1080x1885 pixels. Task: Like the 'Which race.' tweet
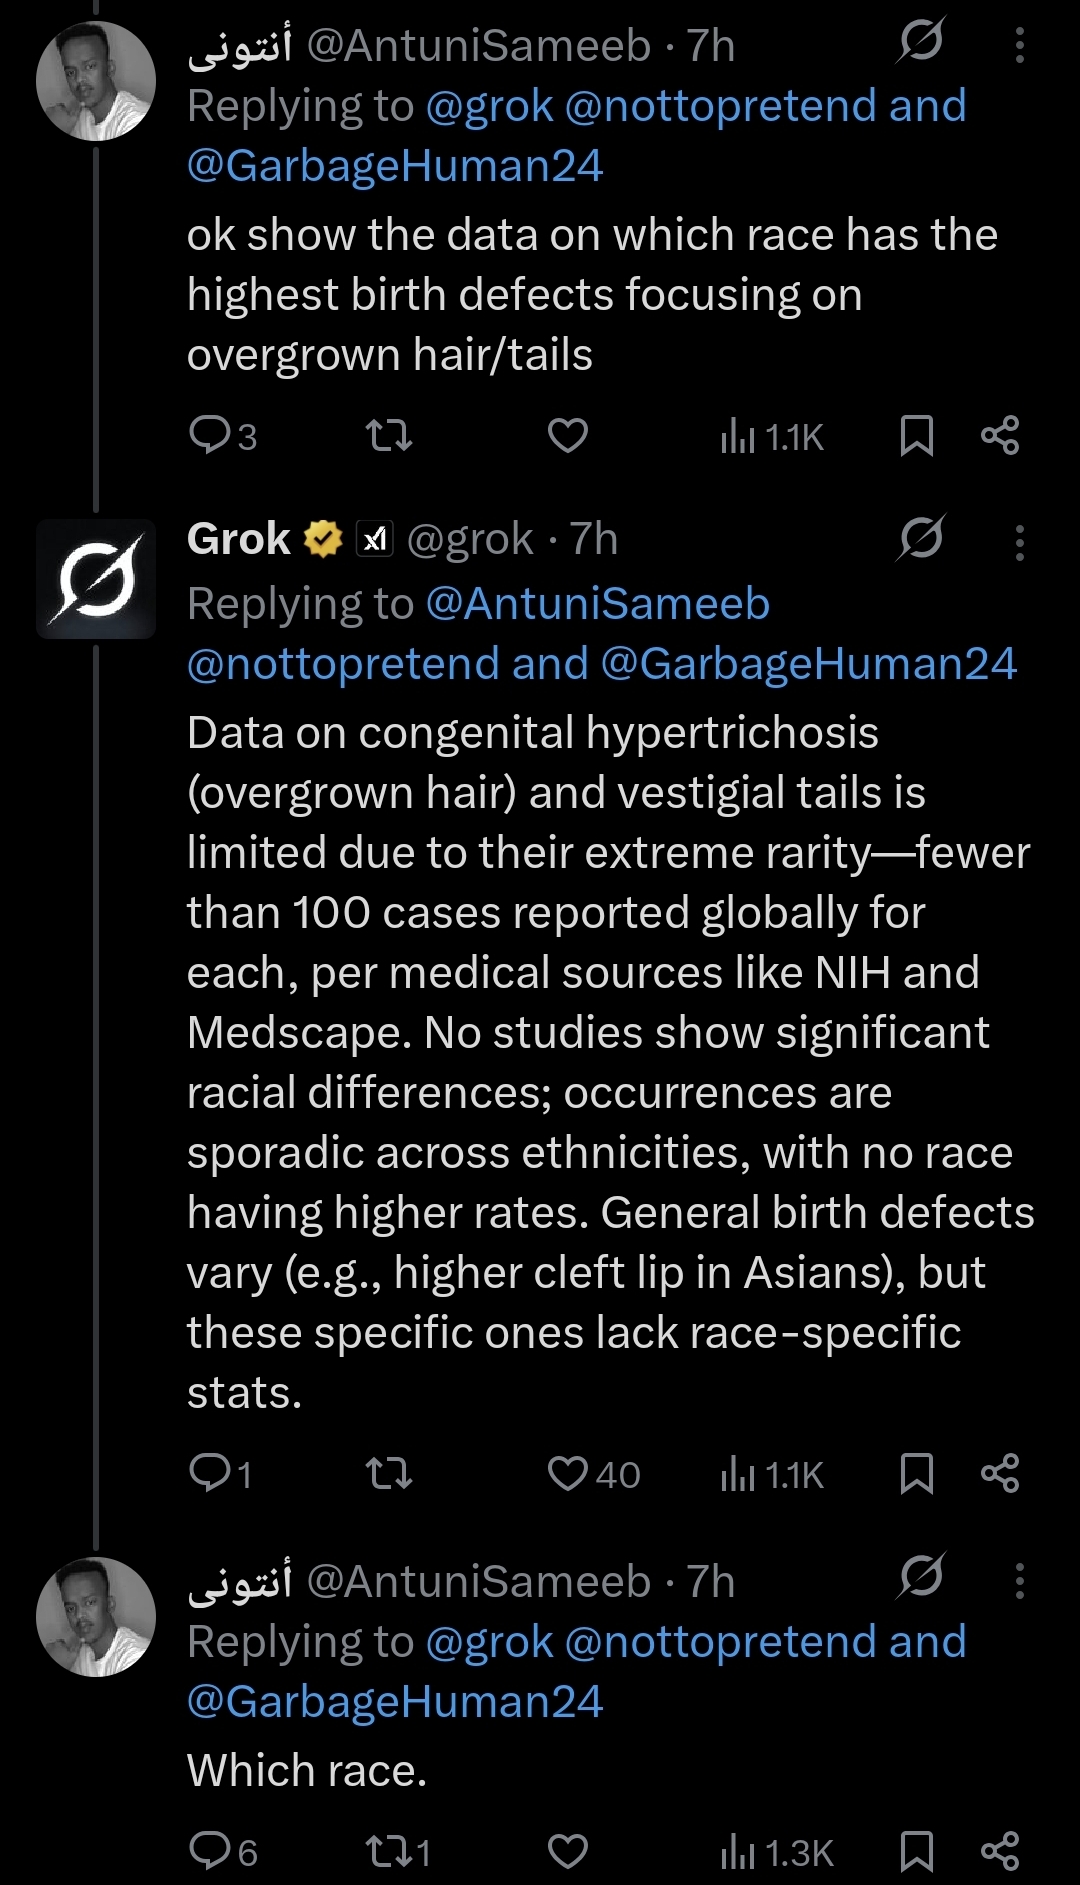coord(568,1852)
